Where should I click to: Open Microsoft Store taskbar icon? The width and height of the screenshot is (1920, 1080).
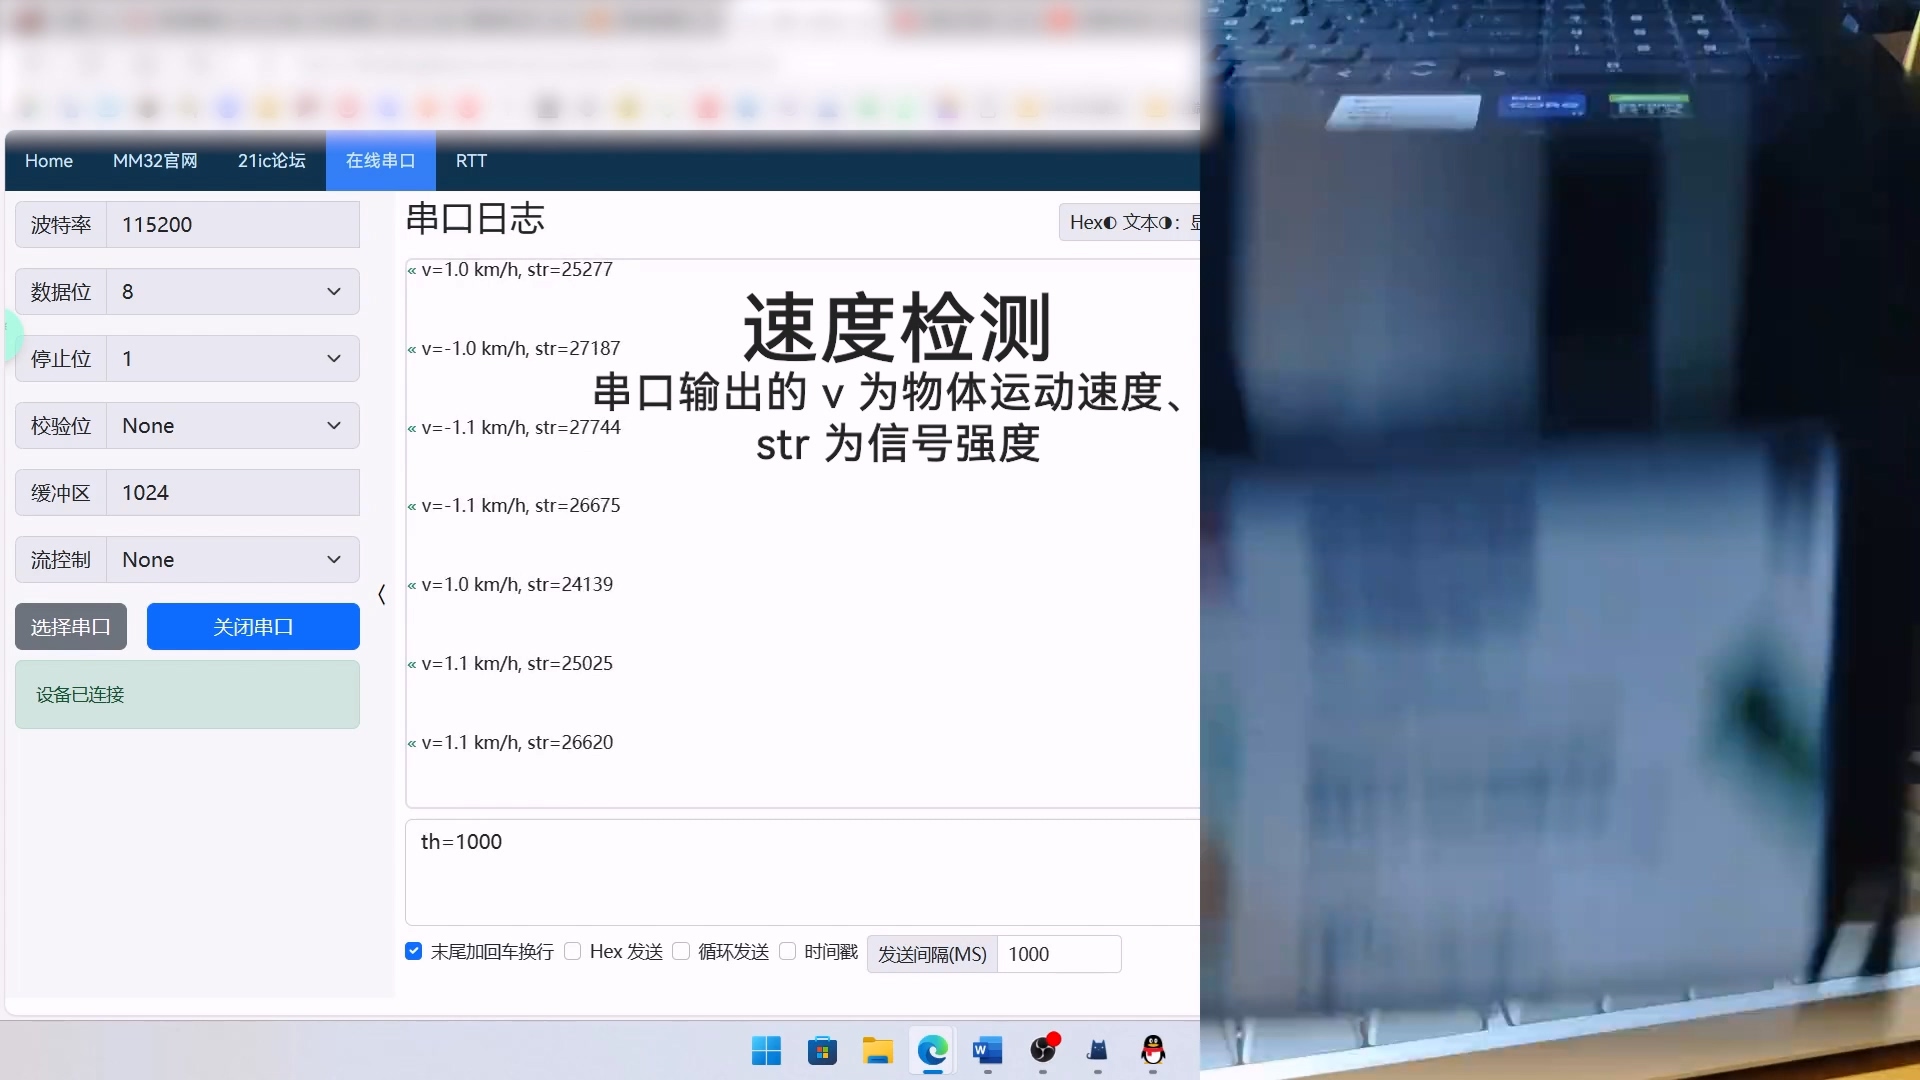pyautogui.click(x=822, y=1050)
